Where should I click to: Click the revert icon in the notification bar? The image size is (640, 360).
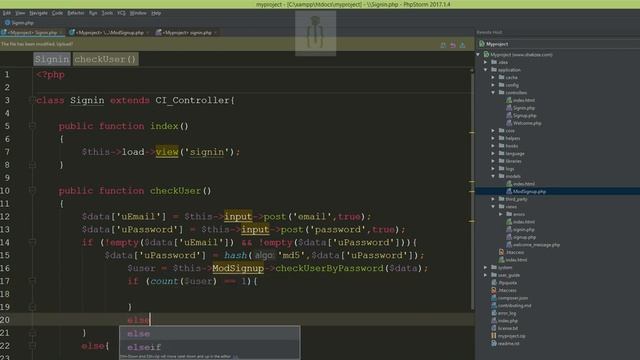tap(453, 45)
